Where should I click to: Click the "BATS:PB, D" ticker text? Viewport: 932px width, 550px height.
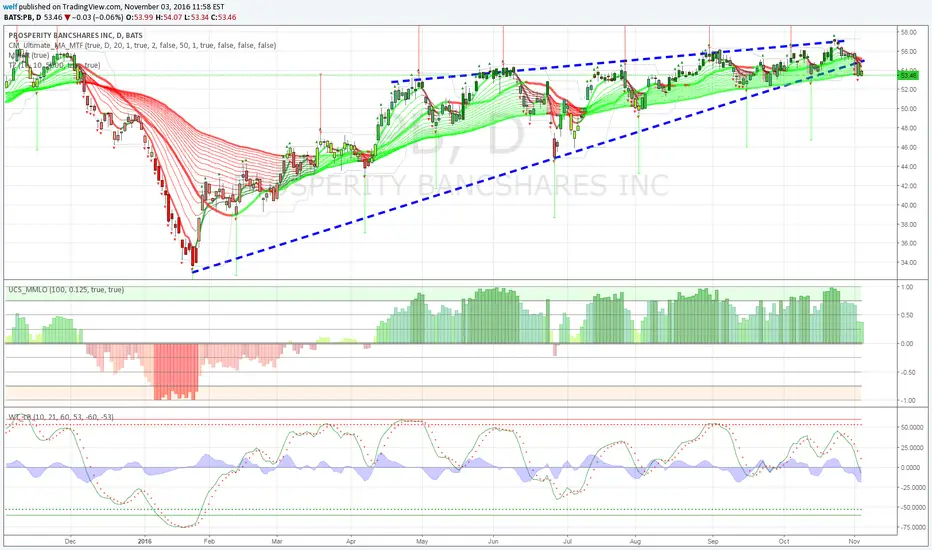coord(23,17)
